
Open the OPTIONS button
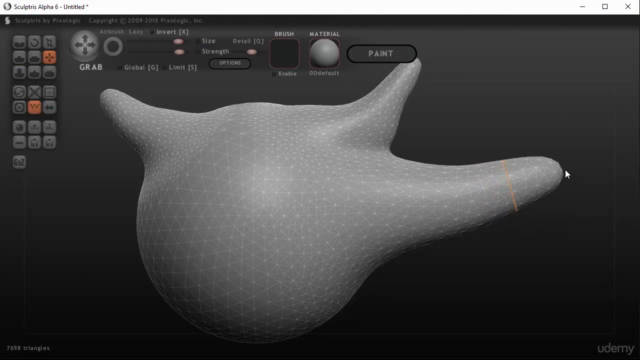click(x=230, y=63)
